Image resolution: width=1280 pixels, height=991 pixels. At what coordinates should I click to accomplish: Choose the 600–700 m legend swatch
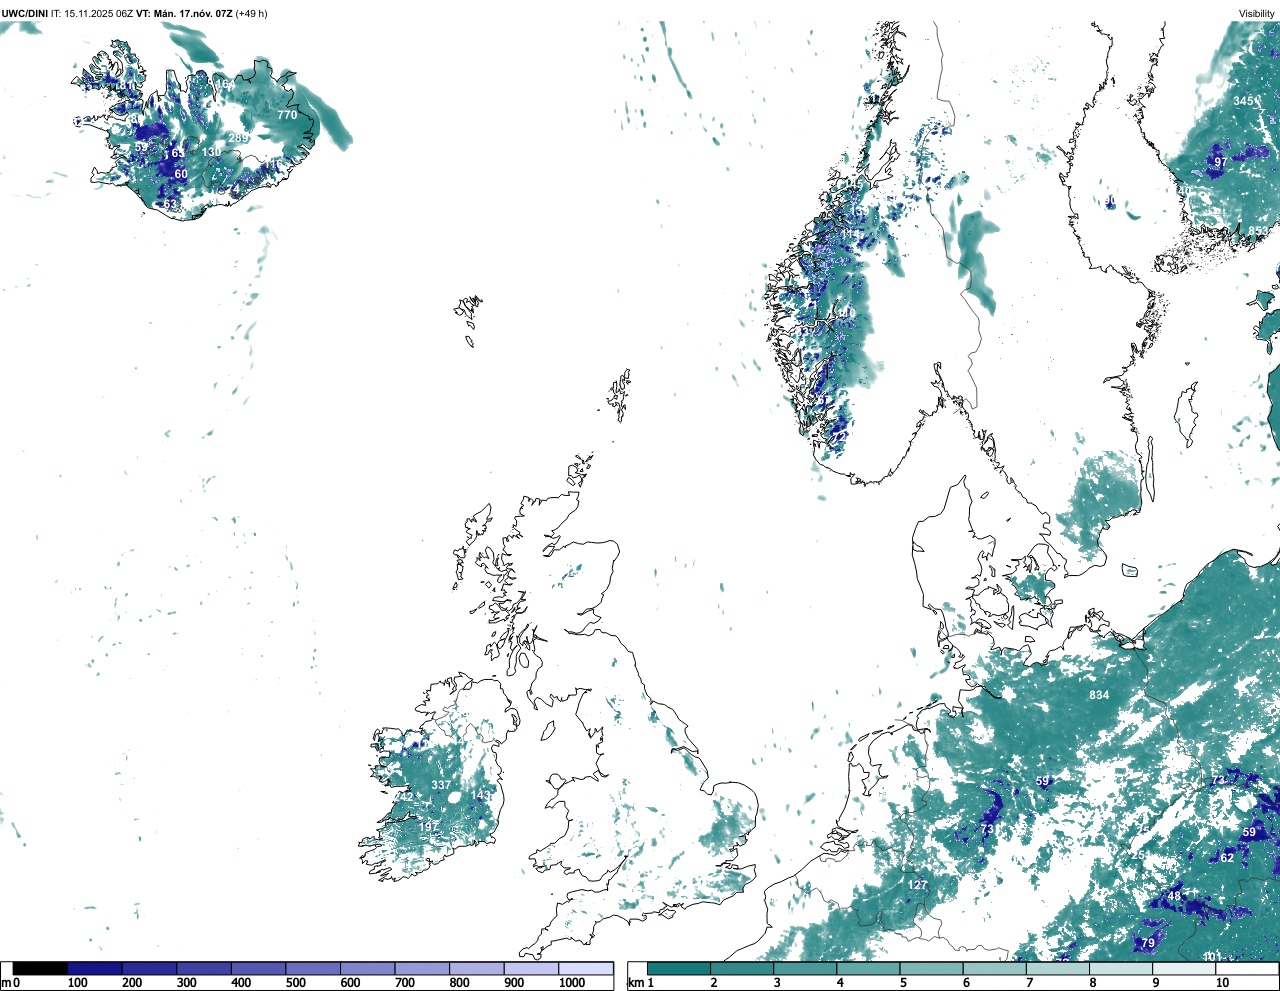(367, 969)
